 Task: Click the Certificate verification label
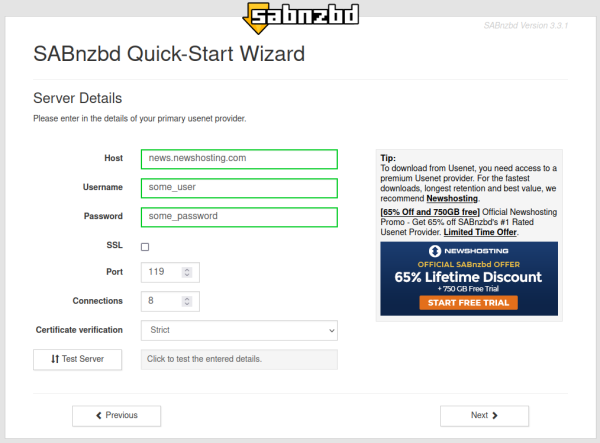[79, 330]
